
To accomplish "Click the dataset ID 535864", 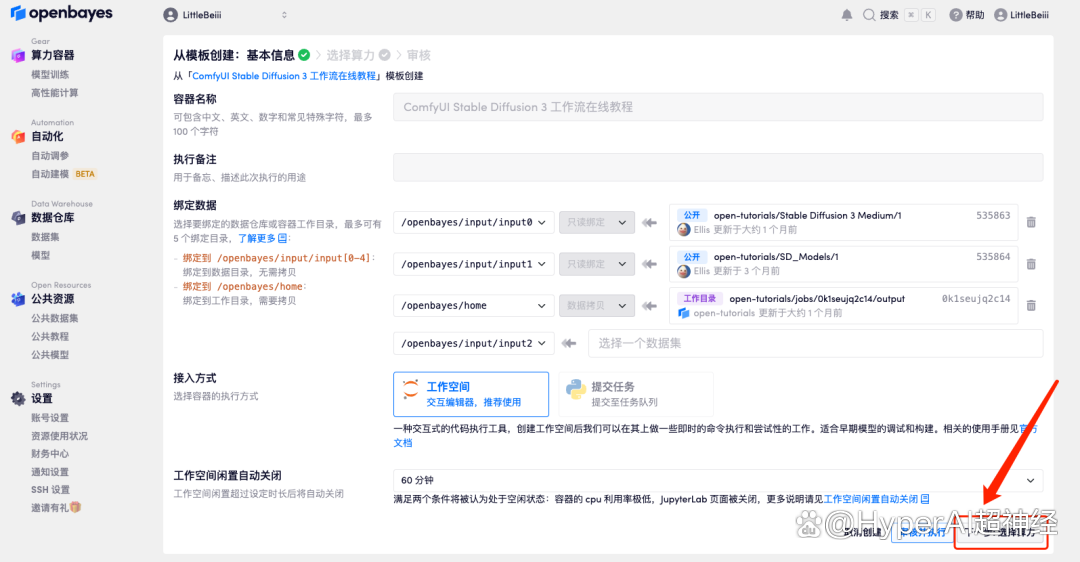I will point(993,256).
